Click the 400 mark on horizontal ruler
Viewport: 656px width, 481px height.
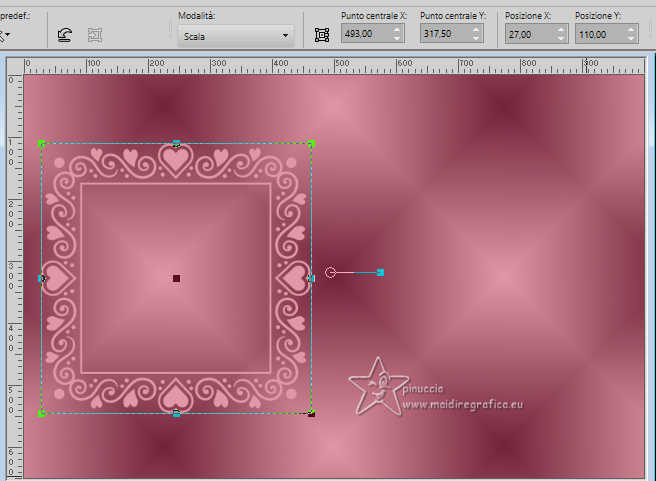pyautogui.click(x=280, y=63)
